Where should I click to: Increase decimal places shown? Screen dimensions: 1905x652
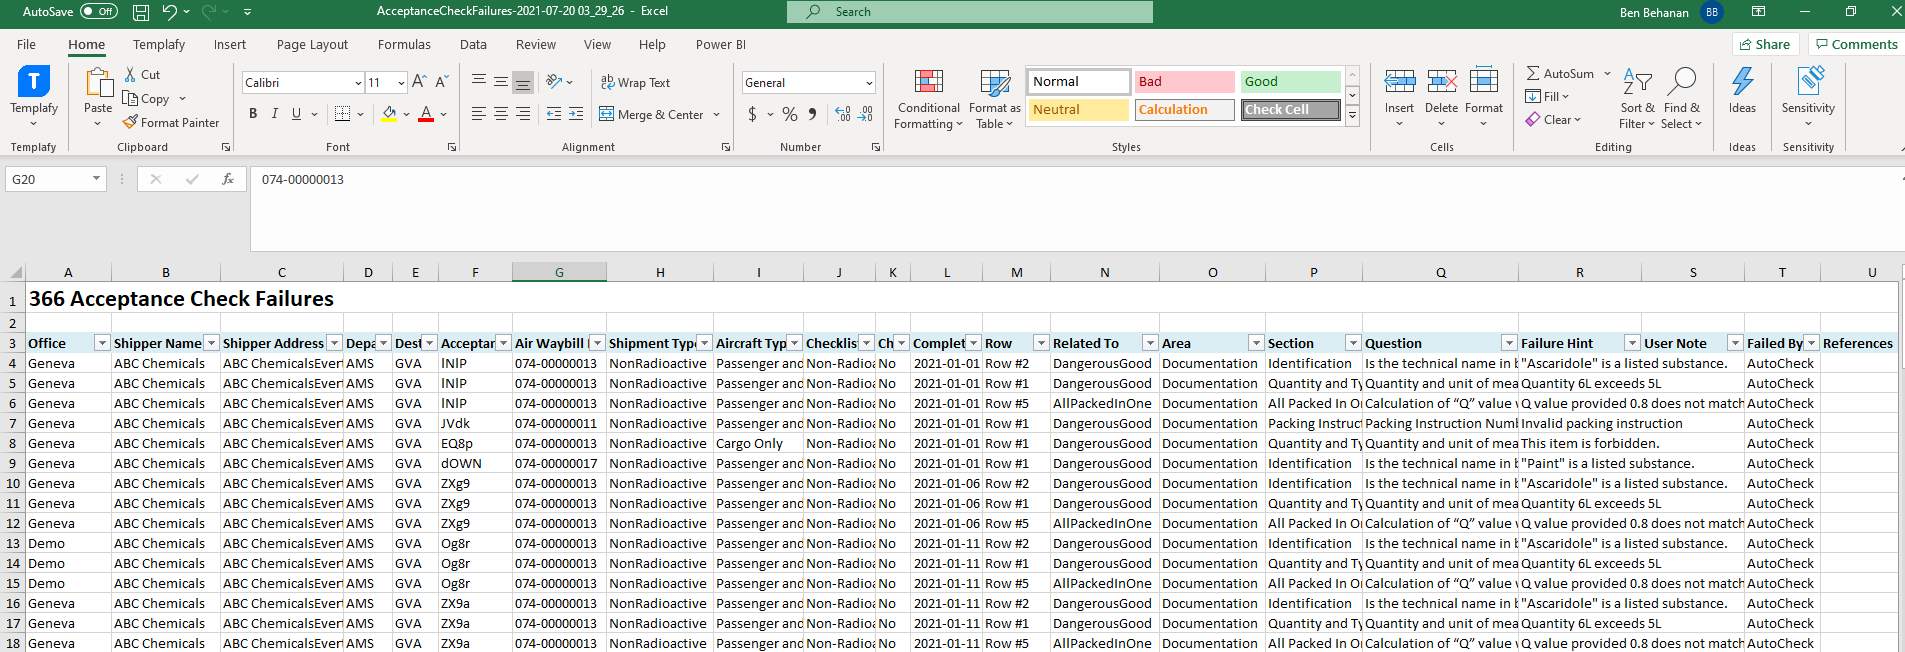(843, 114)
